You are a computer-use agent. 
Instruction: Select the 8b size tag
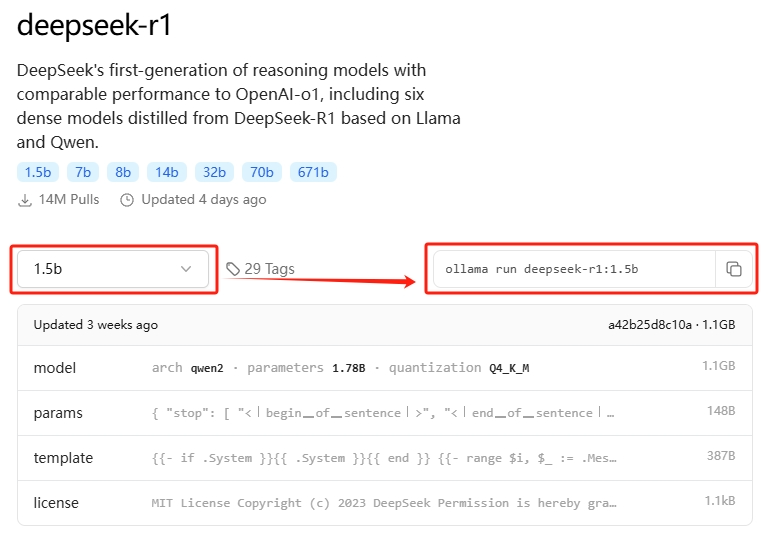pyautogui.click(x=123, y=172)
